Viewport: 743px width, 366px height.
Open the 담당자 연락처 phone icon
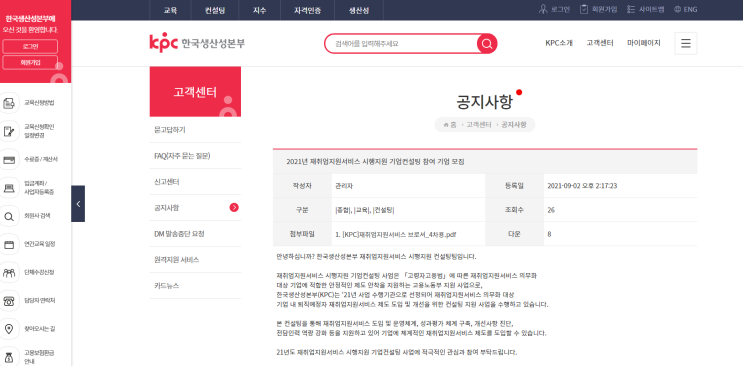[x=9, y=301]
